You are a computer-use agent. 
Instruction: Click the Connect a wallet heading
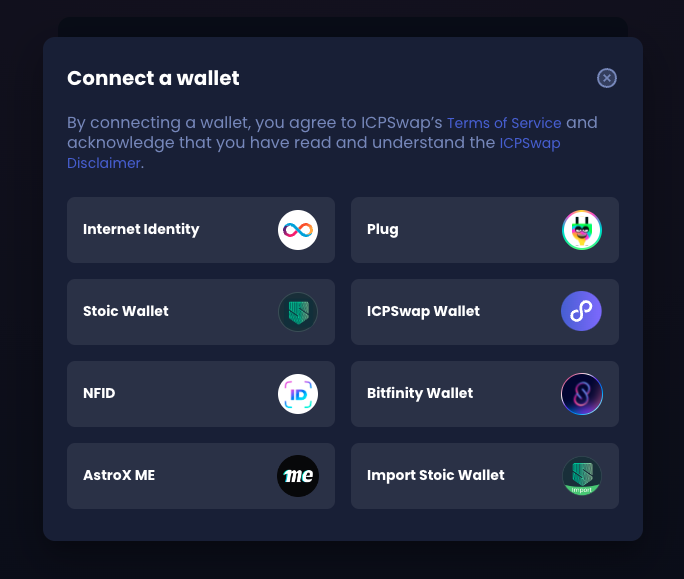pos(153,78)
